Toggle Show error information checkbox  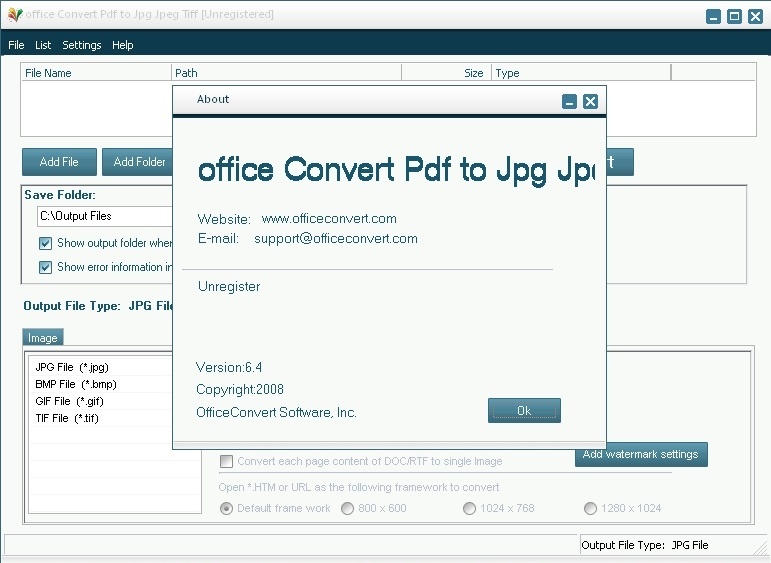45,267
